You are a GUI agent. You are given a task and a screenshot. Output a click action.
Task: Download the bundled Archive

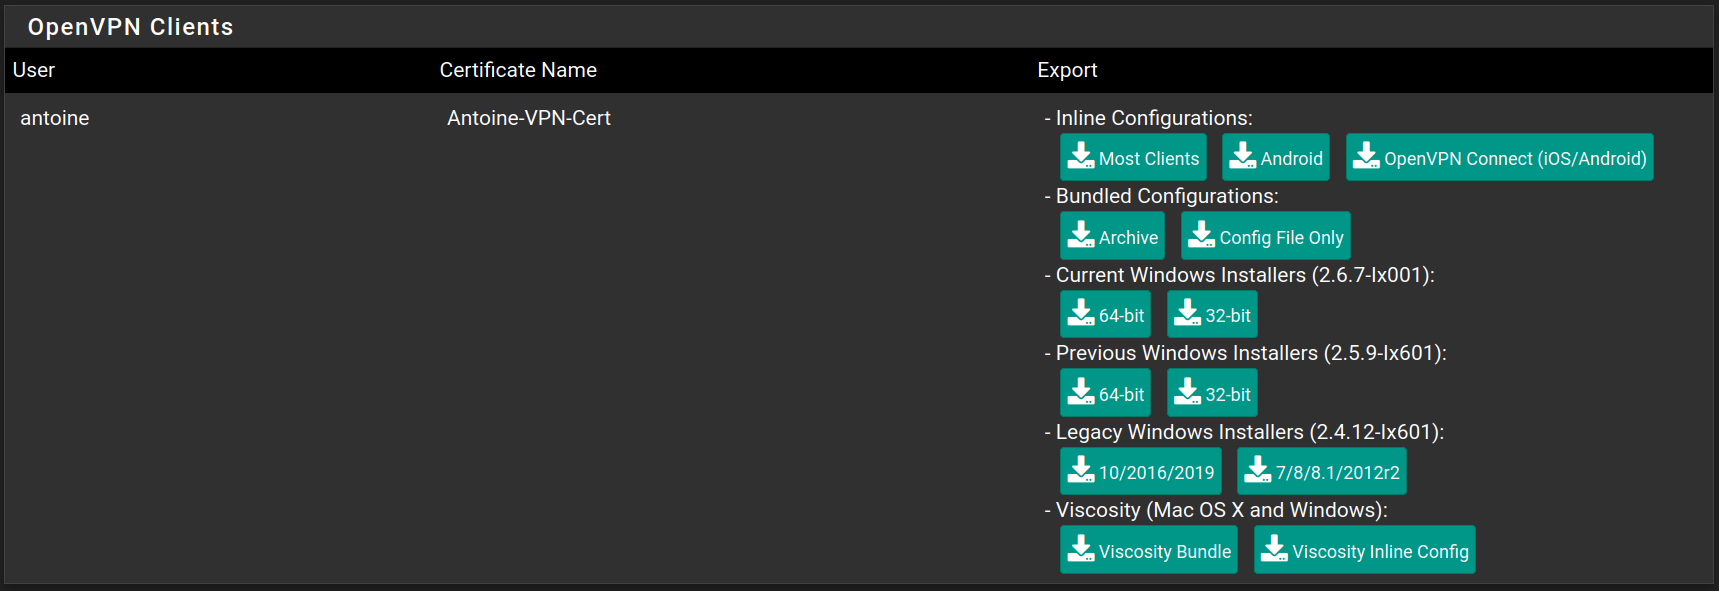[x=1112, y=236]
